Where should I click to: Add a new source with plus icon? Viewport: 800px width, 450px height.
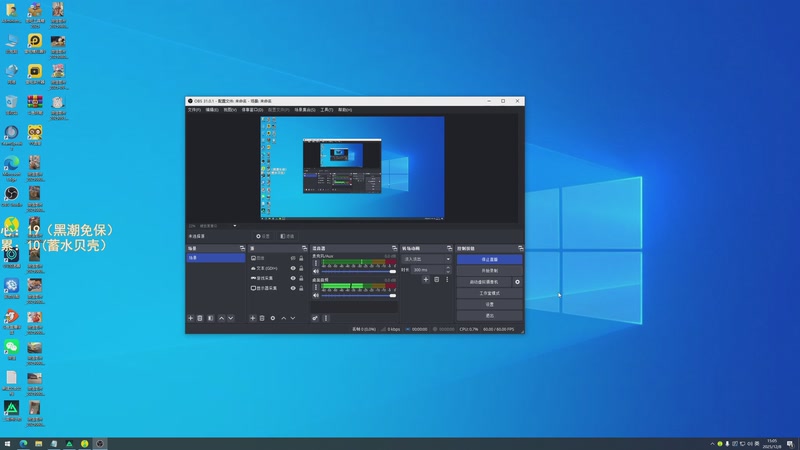coord(253,318)
